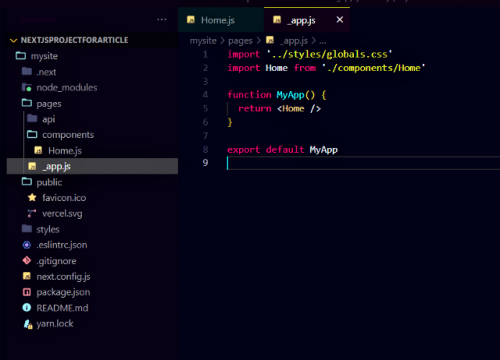Click the node_modules folder icon
Screen dimensions: 500x360
(27, 88)
